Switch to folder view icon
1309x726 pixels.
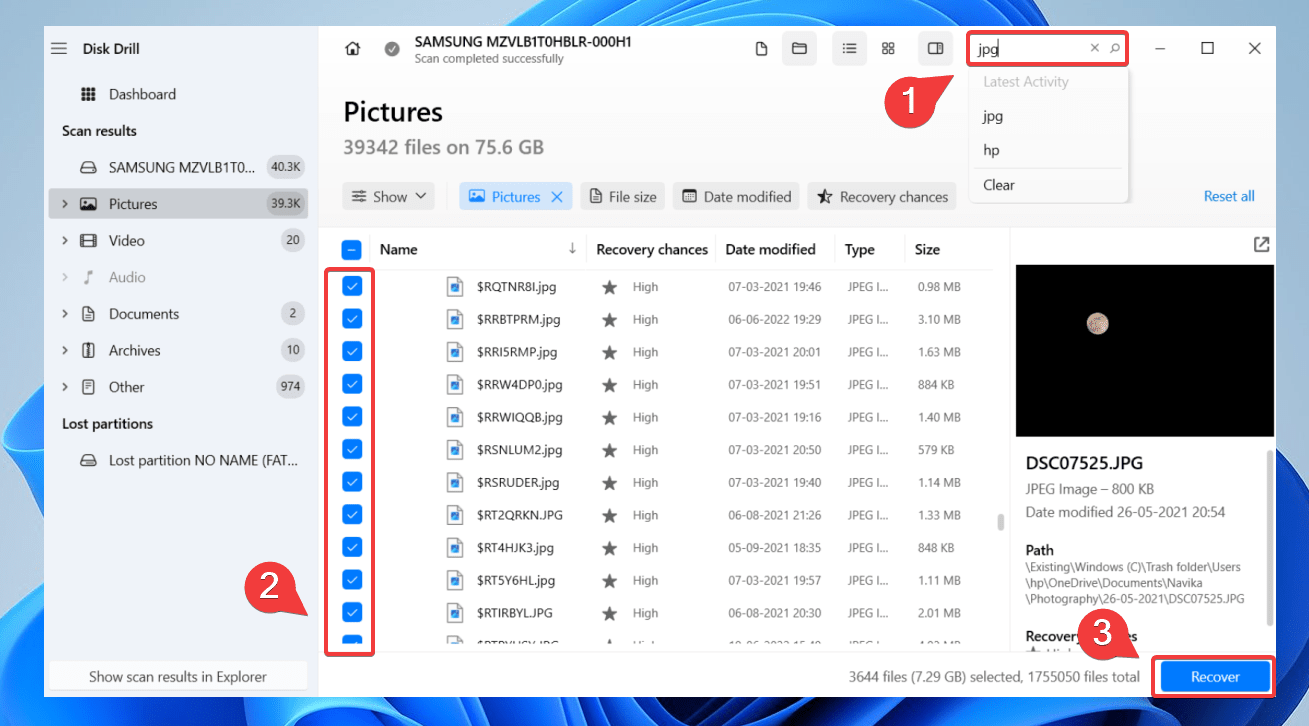[799, 49]
